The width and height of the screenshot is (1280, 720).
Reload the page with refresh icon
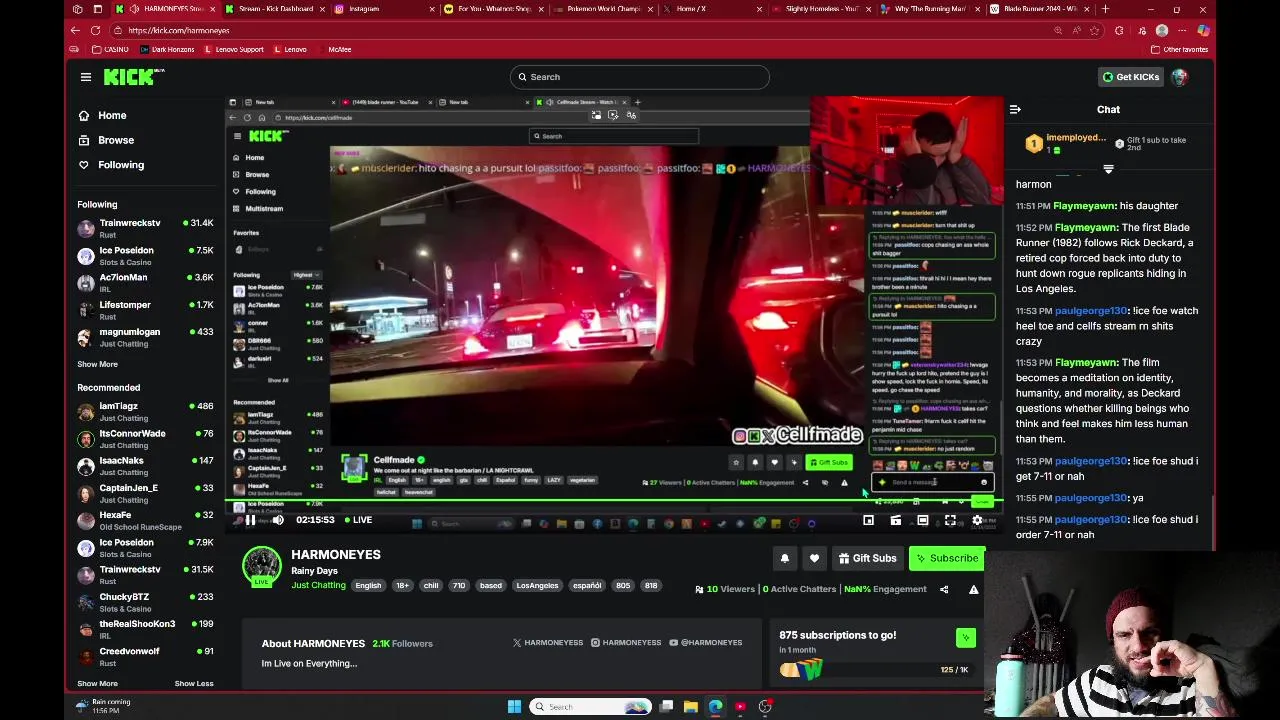click(95, 30)
